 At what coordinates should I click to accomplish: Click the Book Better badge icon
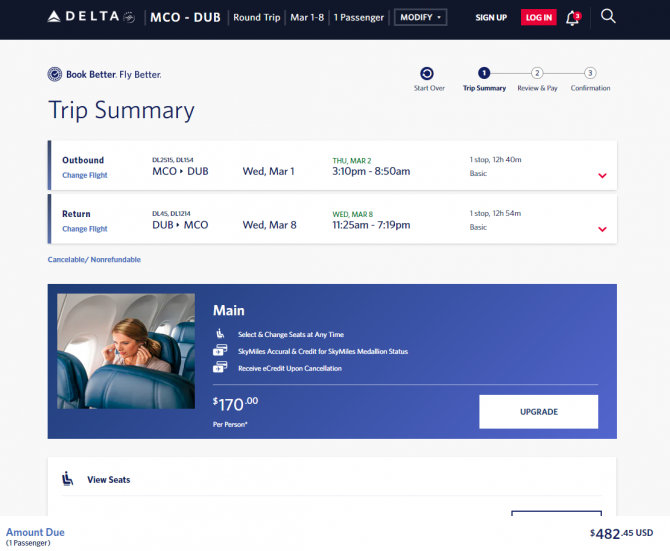coord(55,74)
